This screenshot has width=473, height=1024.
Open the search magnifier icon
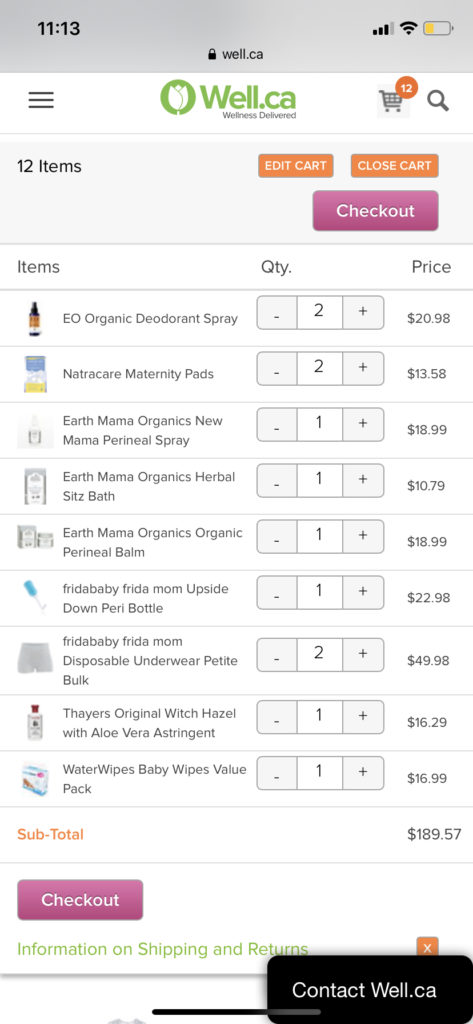point(438,101)
